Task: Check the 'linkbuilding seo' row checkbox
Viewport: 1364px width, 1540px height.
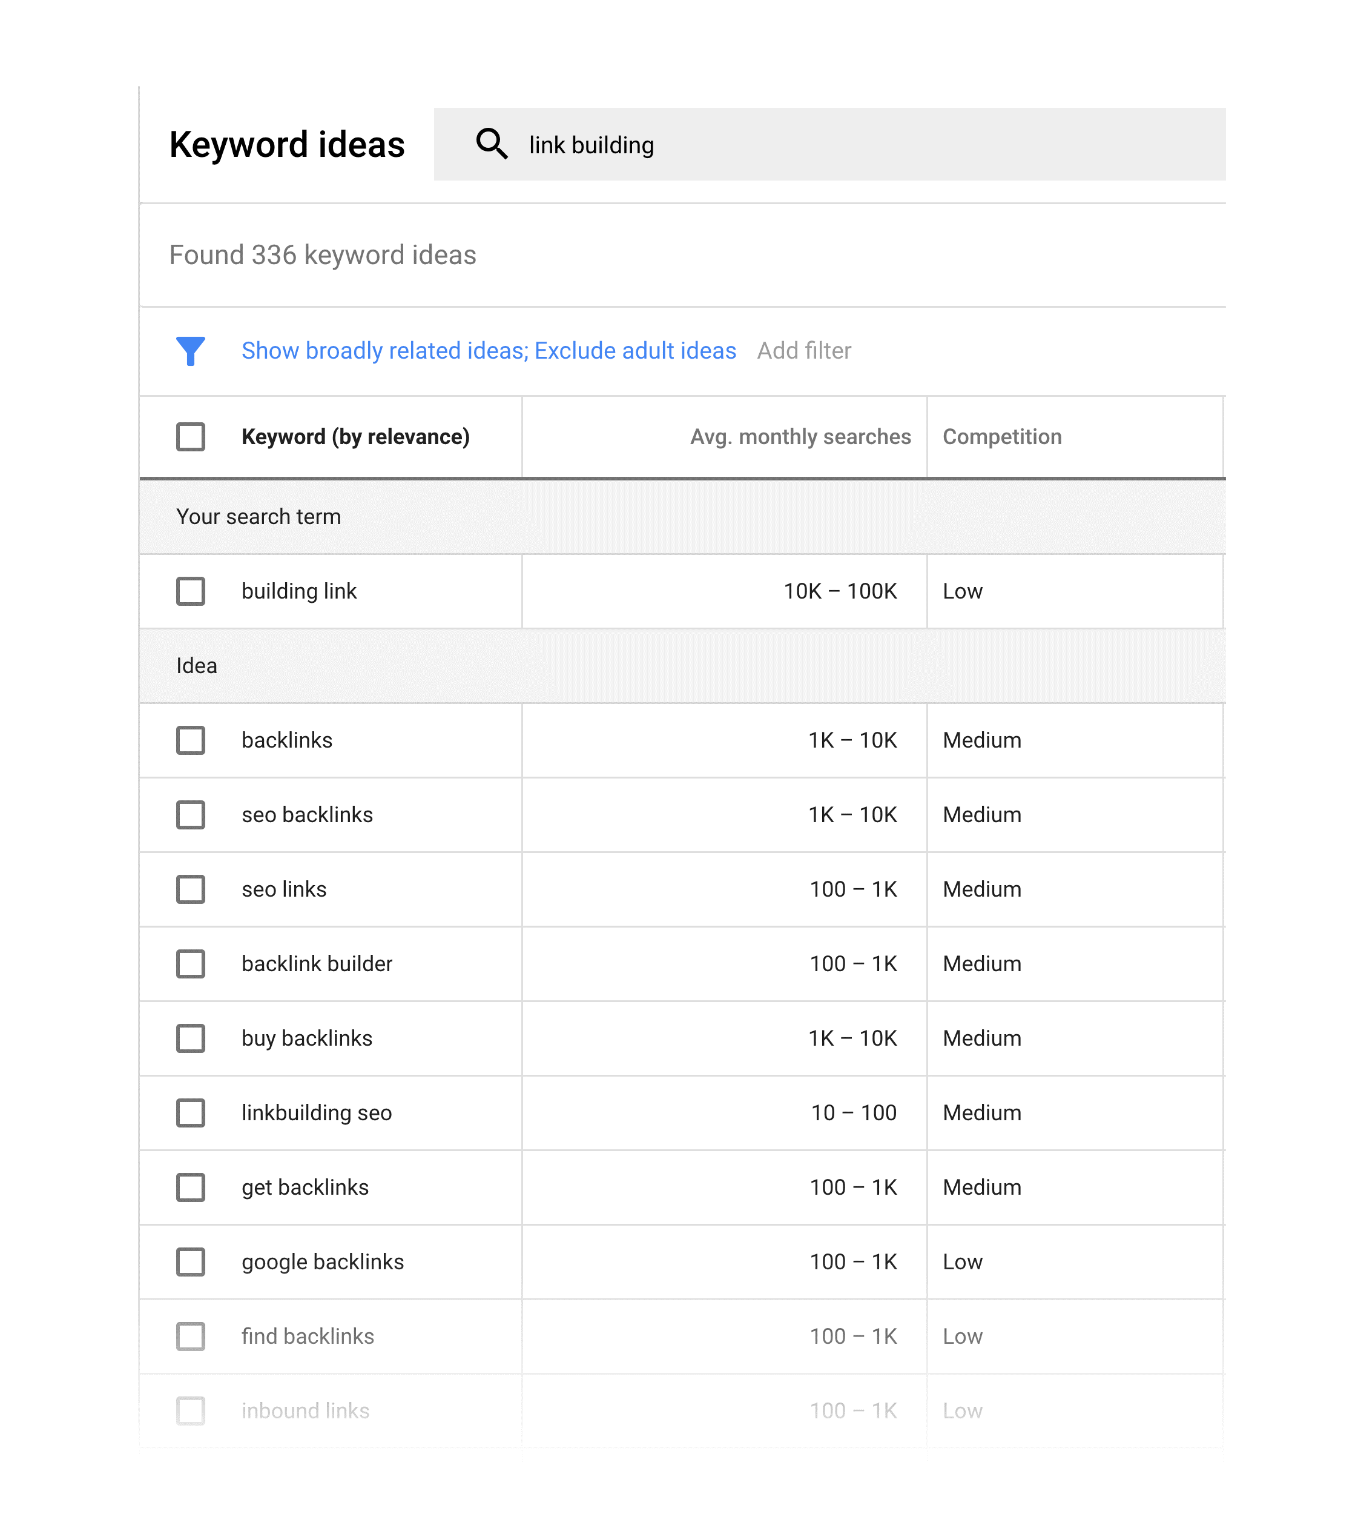Action: click(x=191, y=1113)
